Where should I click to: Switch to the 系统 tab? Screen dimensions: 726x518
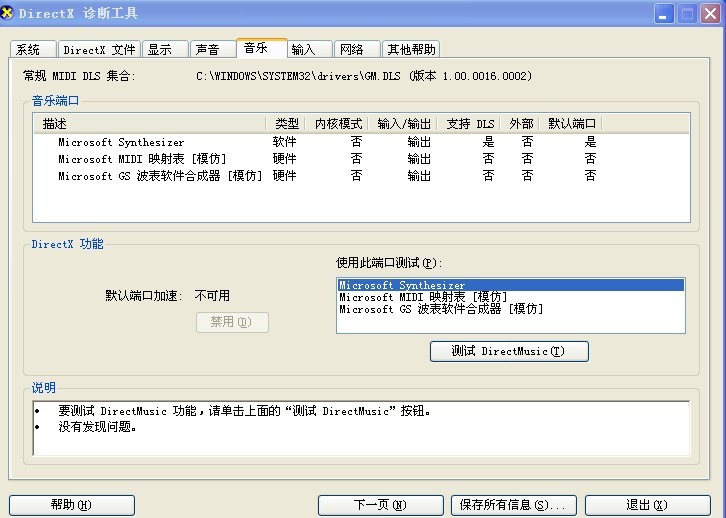tap(33, 49)
